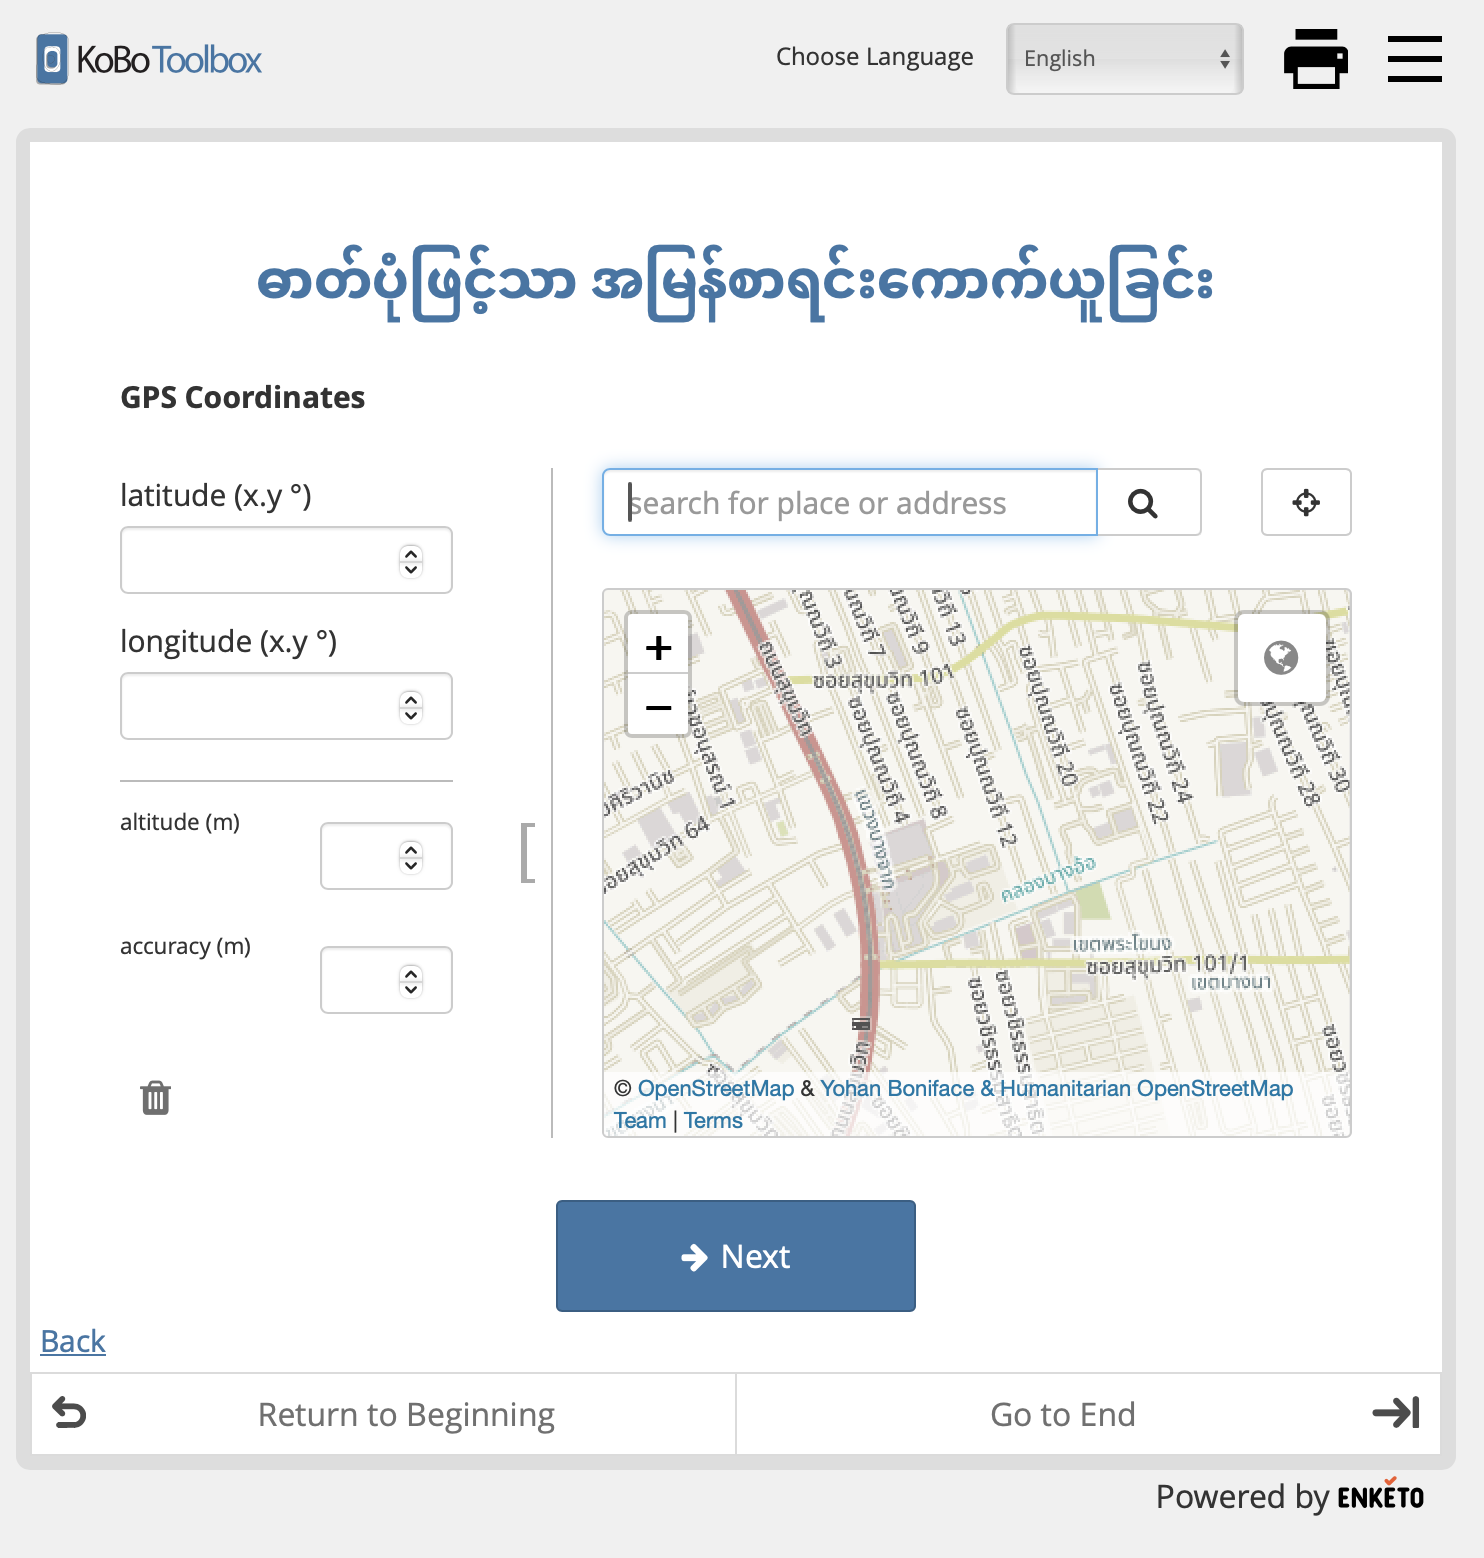
Task: Click the Back link
Action: click(73, 1341)
